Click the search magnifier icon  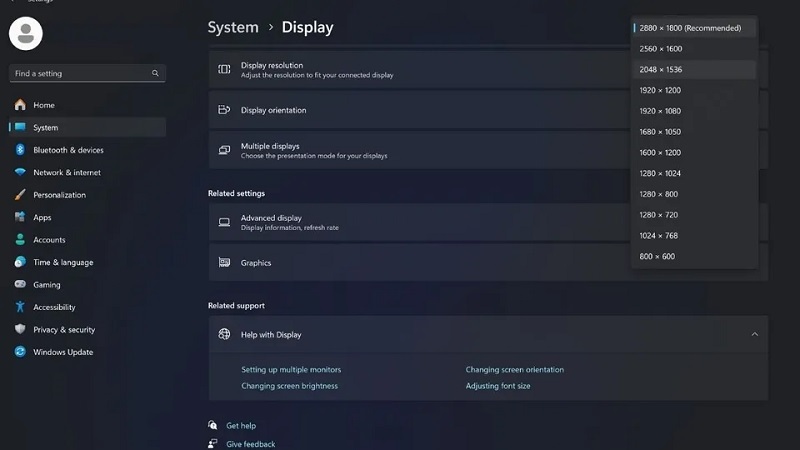coord(155,73)
